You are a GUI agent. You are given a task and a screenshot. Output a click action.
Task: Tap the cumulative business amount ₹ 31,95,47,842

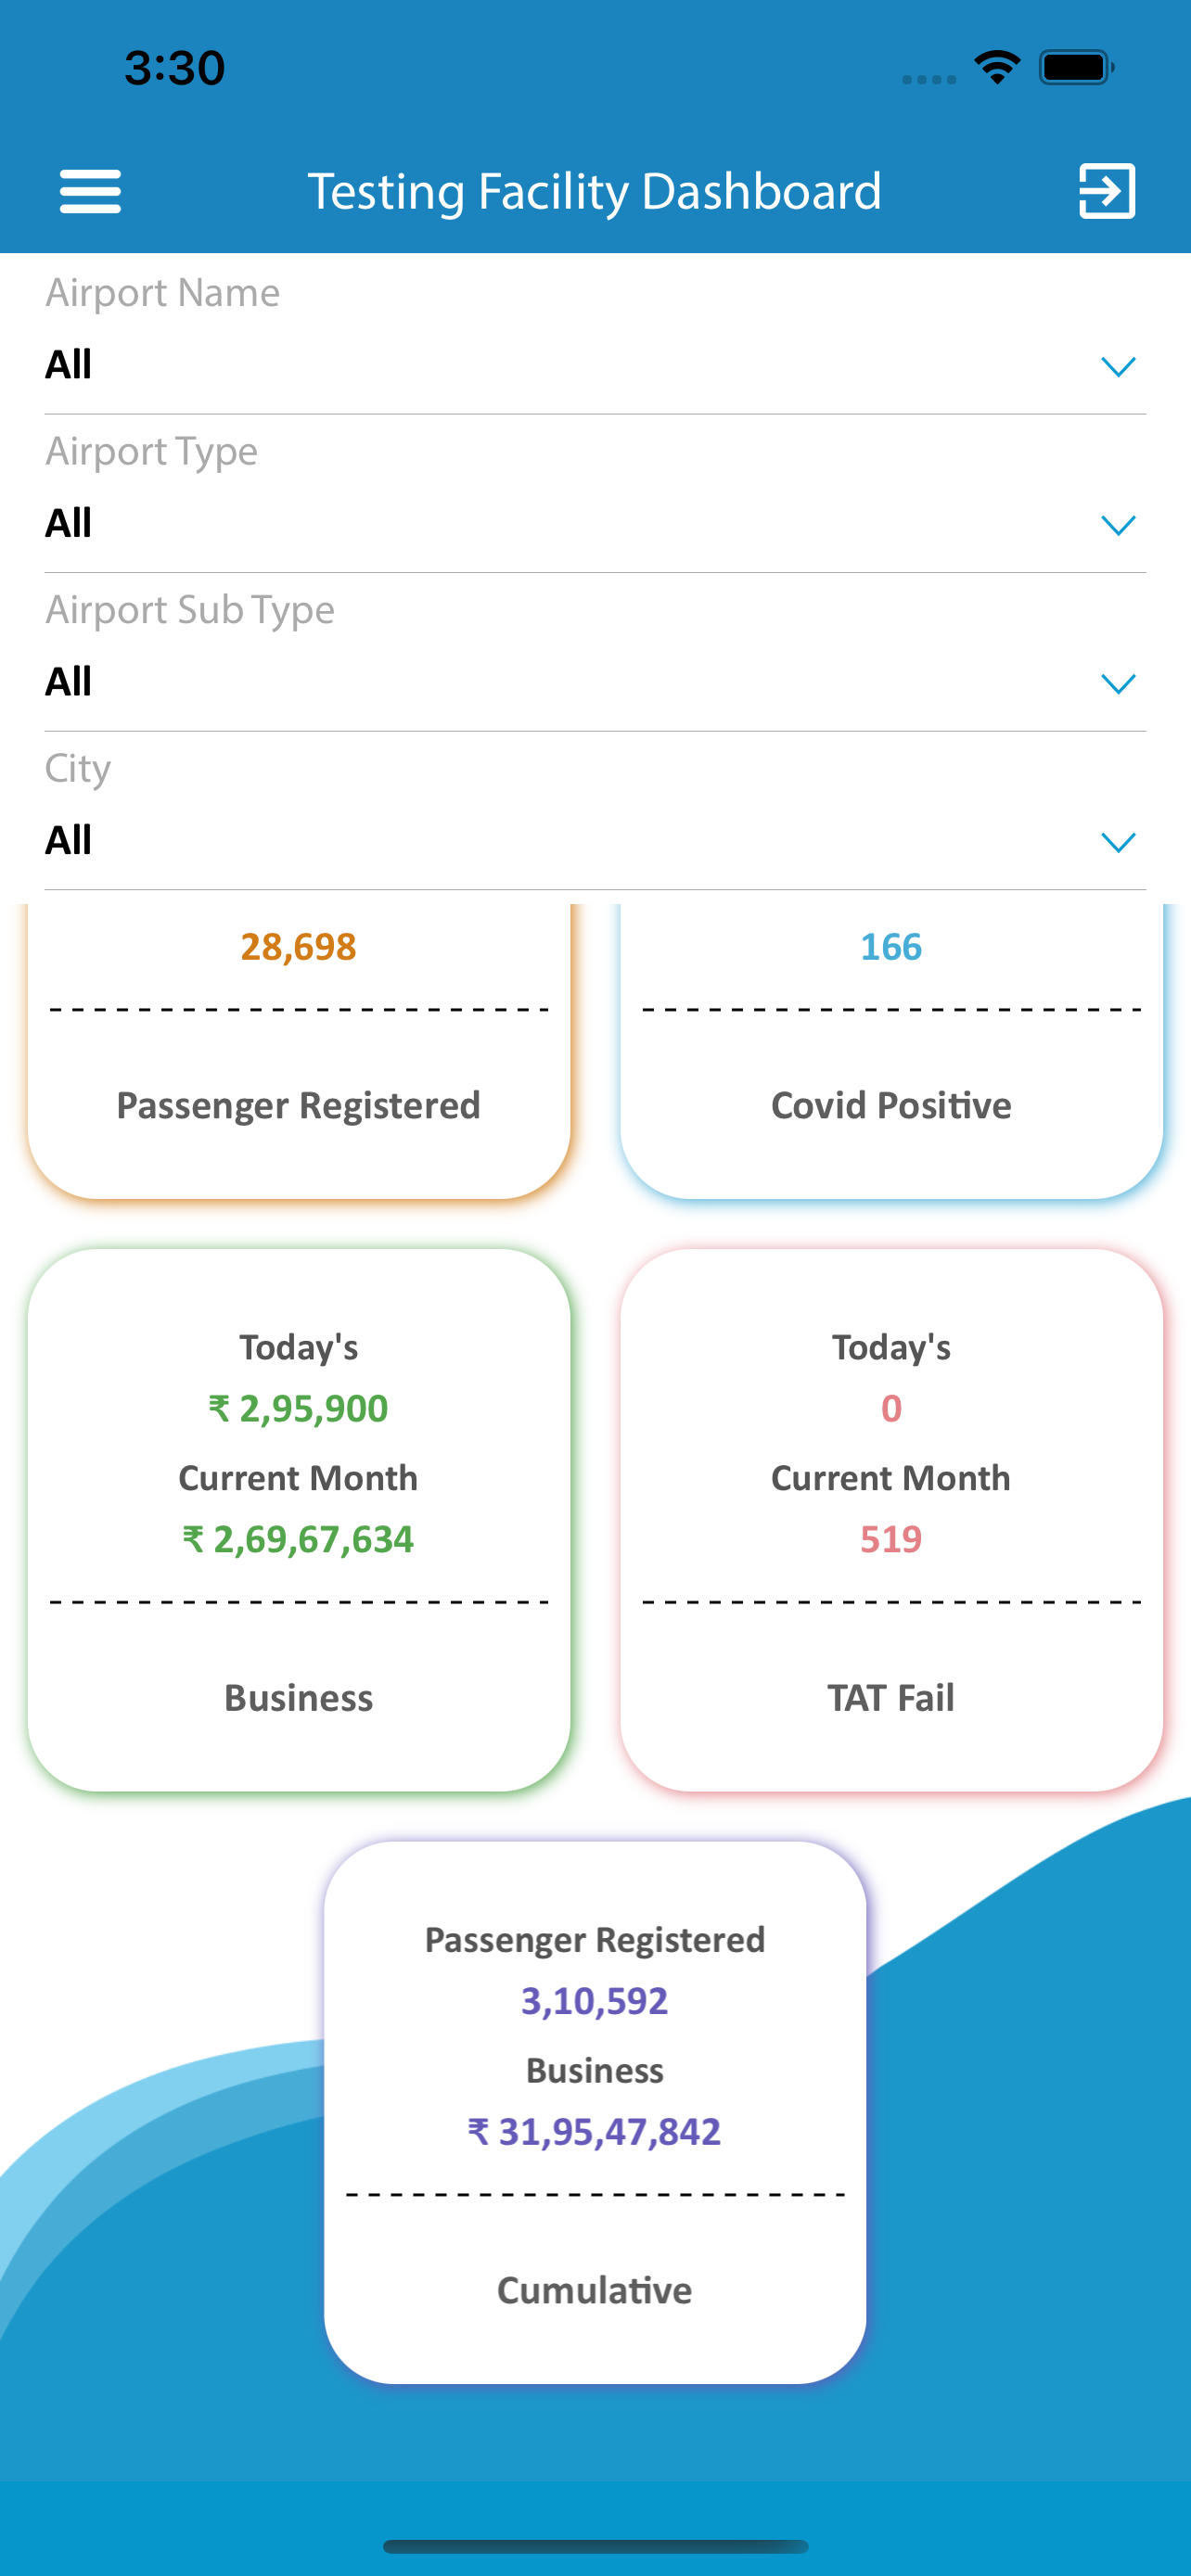tap(595, 2132)
